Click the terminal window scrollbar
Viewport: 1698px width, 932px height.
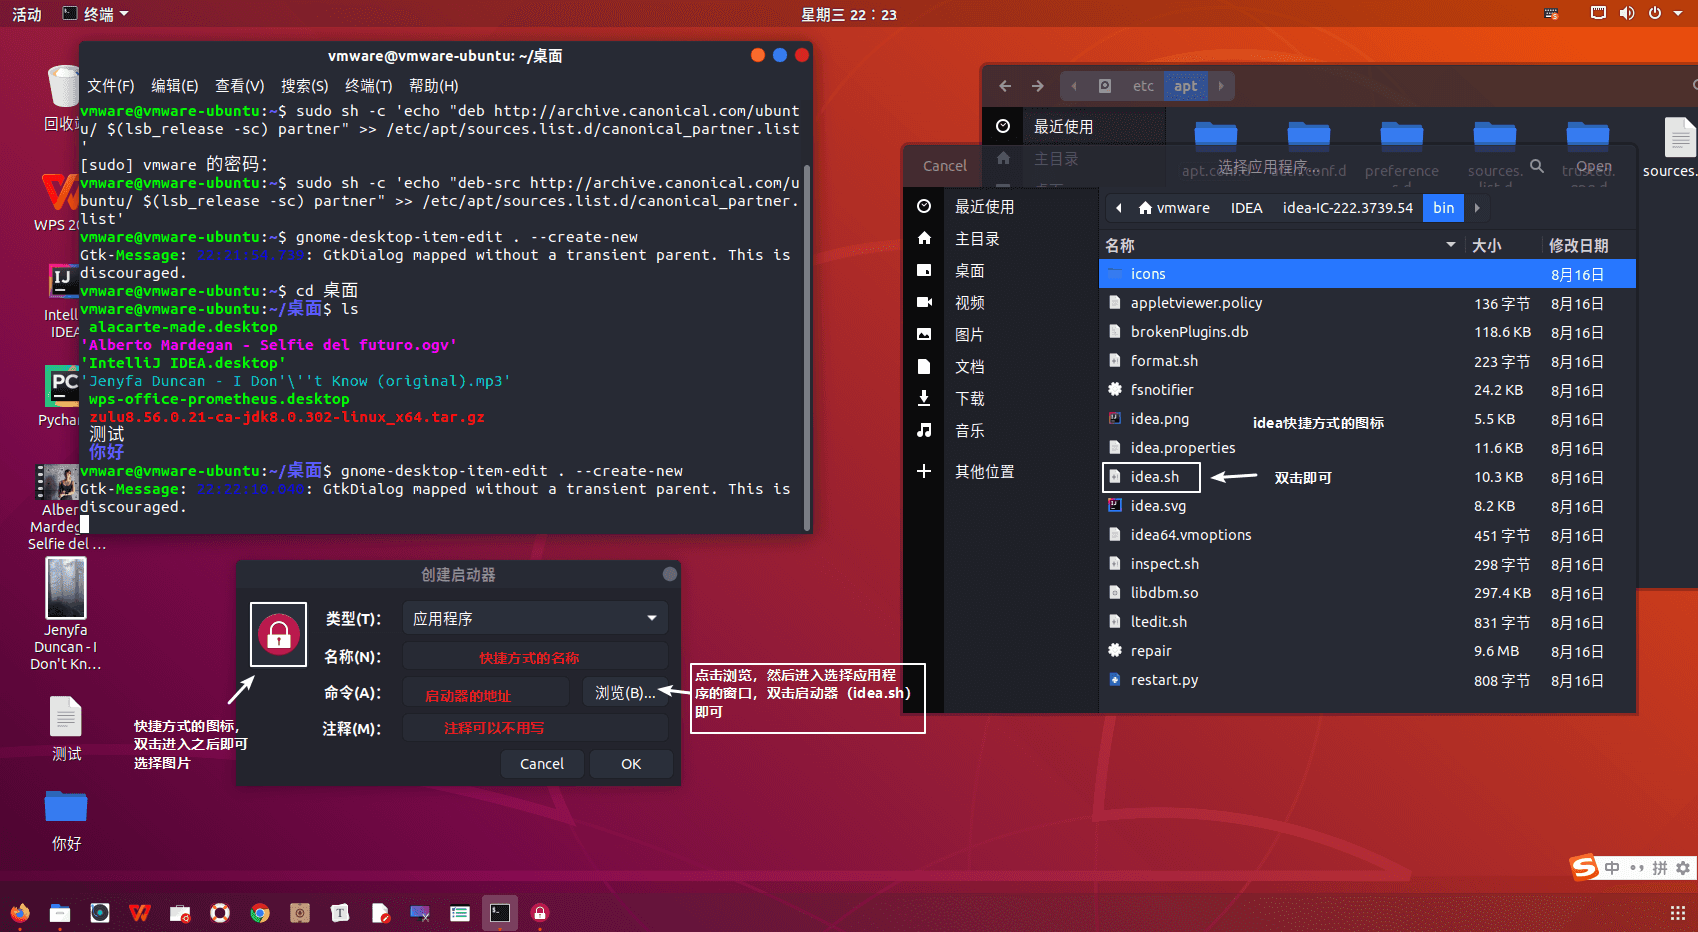coord(807,350)
